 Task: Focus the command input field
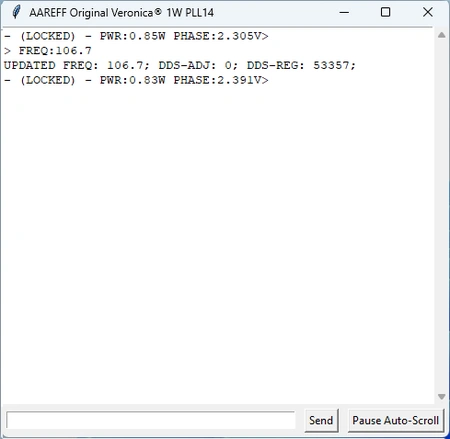pos(151,420)
